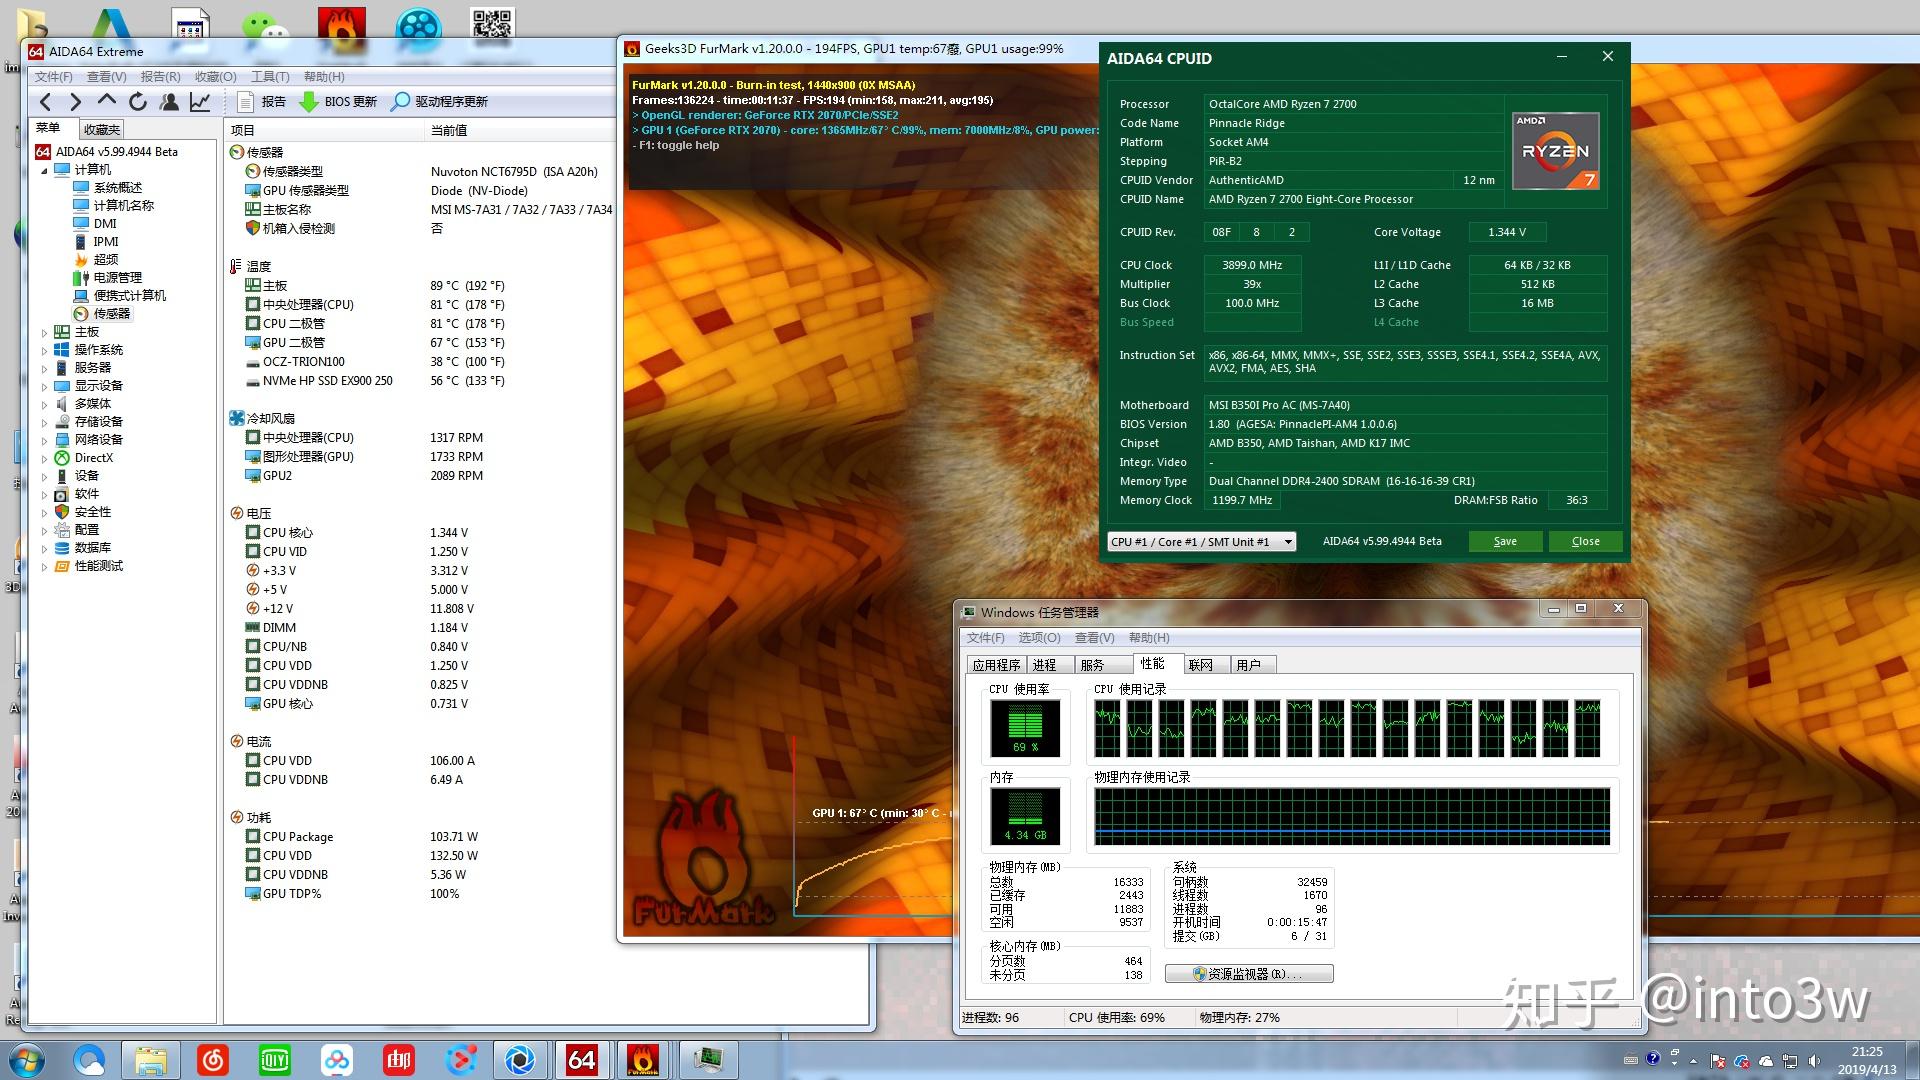This screenshot has width=1920, height=1080.
Task: Click Save in AIDA64 CPUID window
Action: [1504, 541]
